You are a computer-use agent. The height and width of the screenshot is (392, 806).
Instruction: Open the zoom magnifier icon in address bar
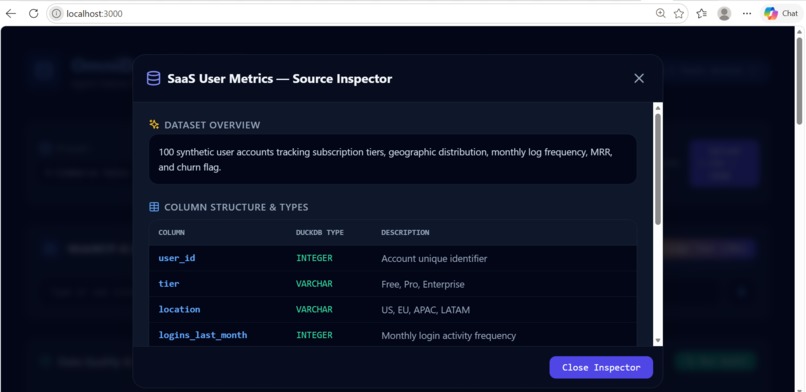click(661, 14)
